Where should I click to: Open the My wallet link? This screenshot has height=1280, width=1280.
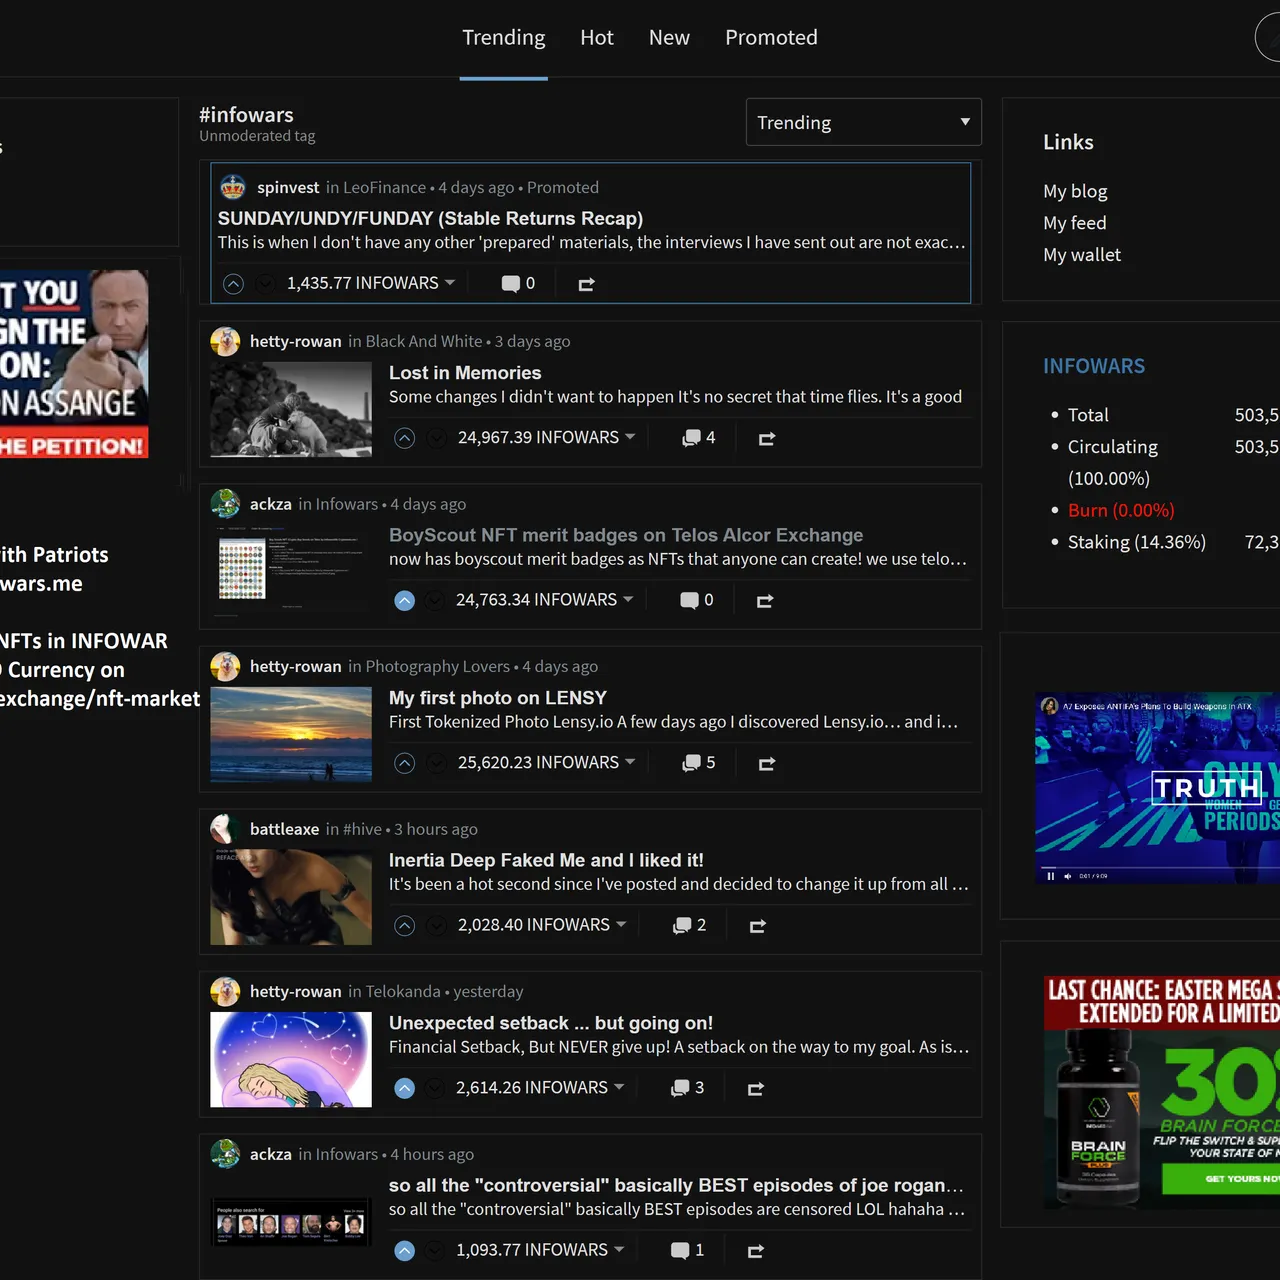(x=1082, y=255)
